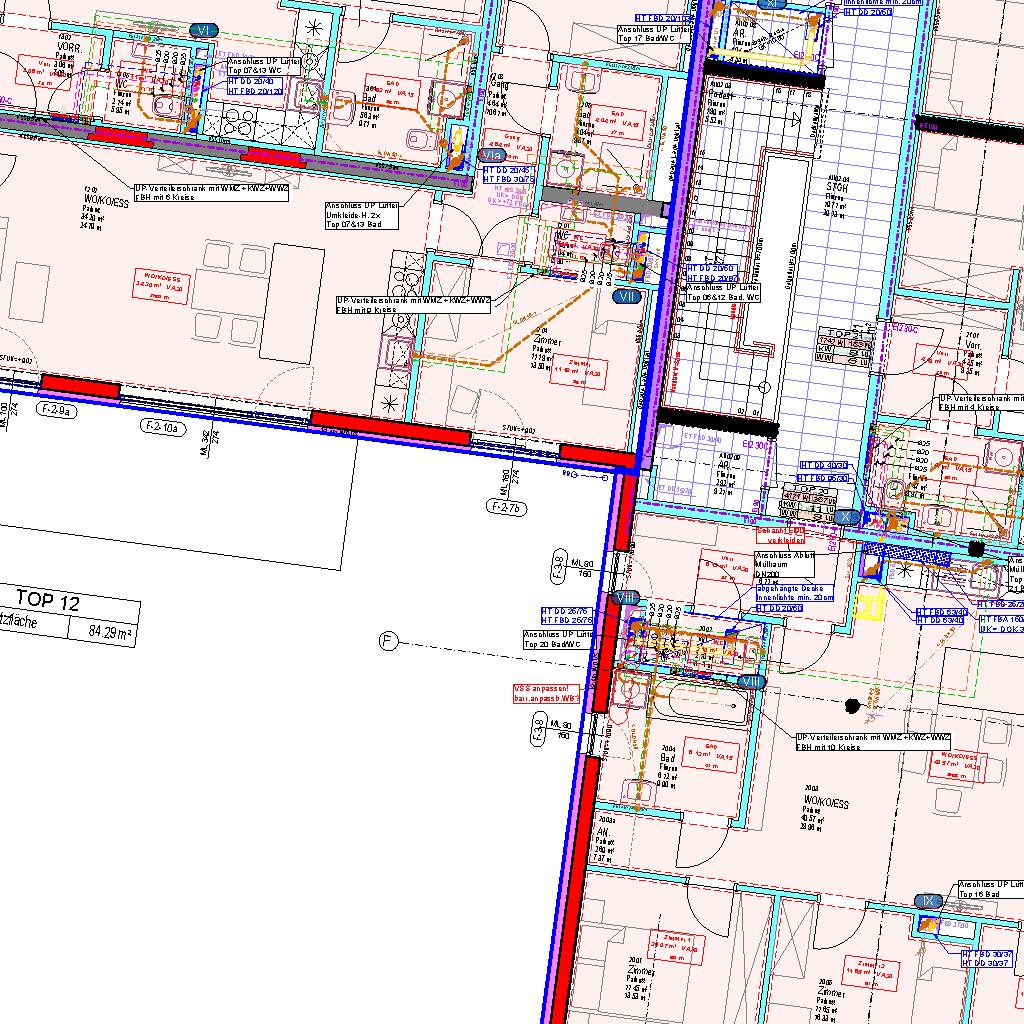Image resolution: width=1024 pixels, height=1024 pixels.
Task: Select the 'HT FBD 30/75' label
Action: click(508, 179)
